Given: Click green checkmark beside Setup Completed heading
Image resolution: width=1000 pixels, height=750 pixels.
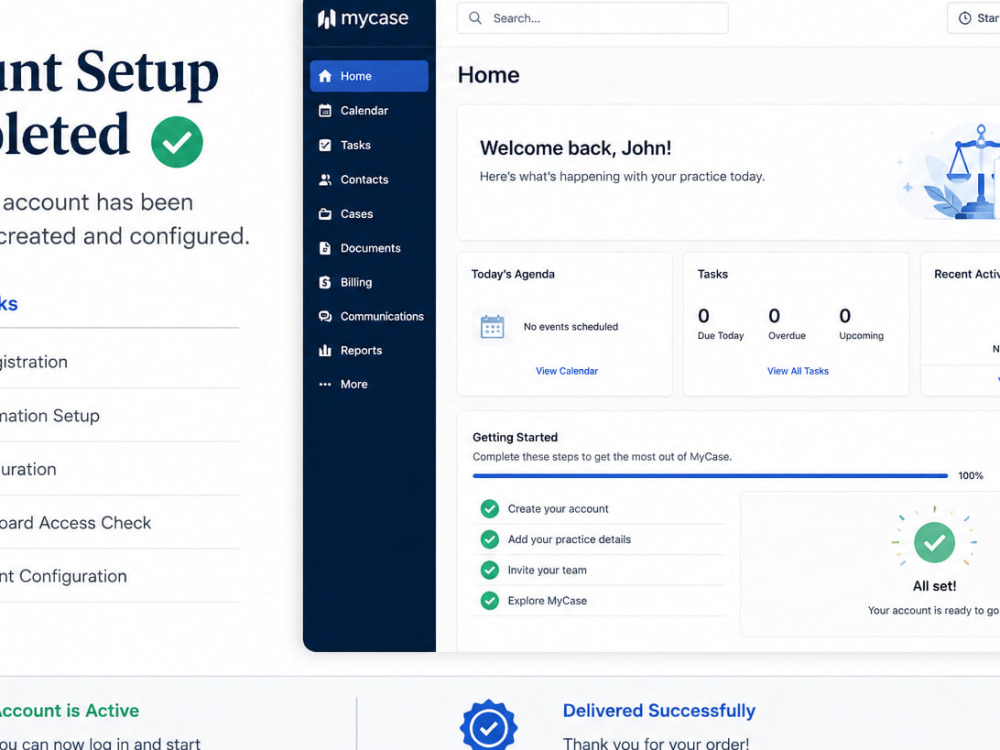Looking at the screenshot, I should point(177,142).
